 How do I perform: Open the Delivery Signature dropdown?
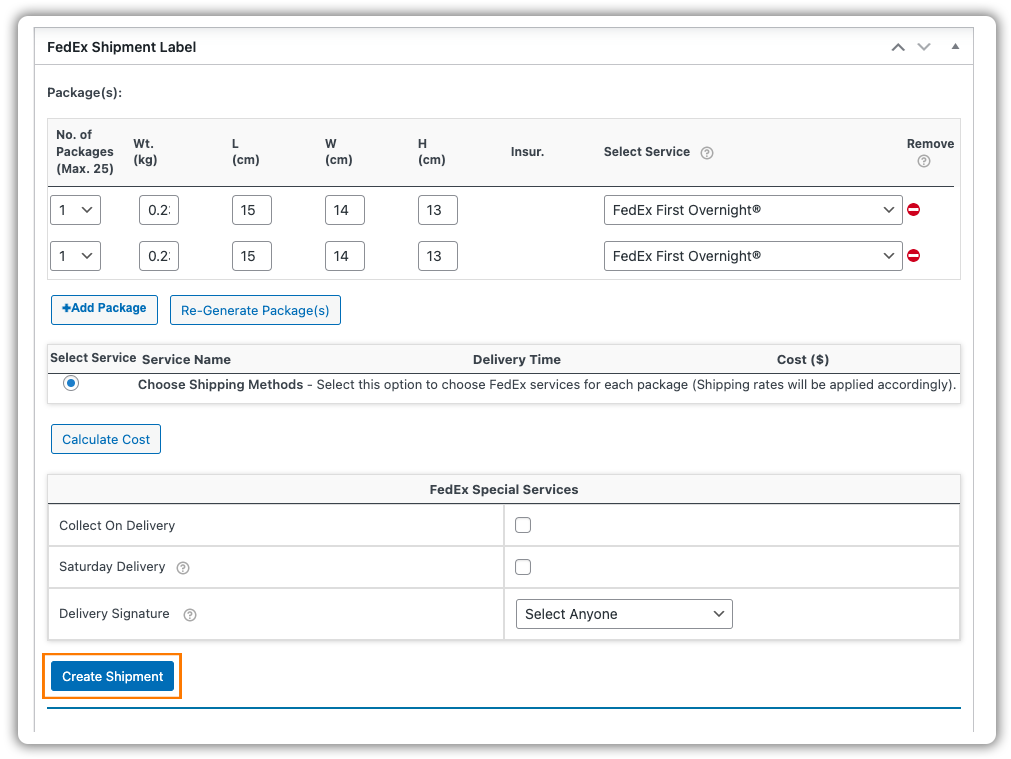click(624, 614)
